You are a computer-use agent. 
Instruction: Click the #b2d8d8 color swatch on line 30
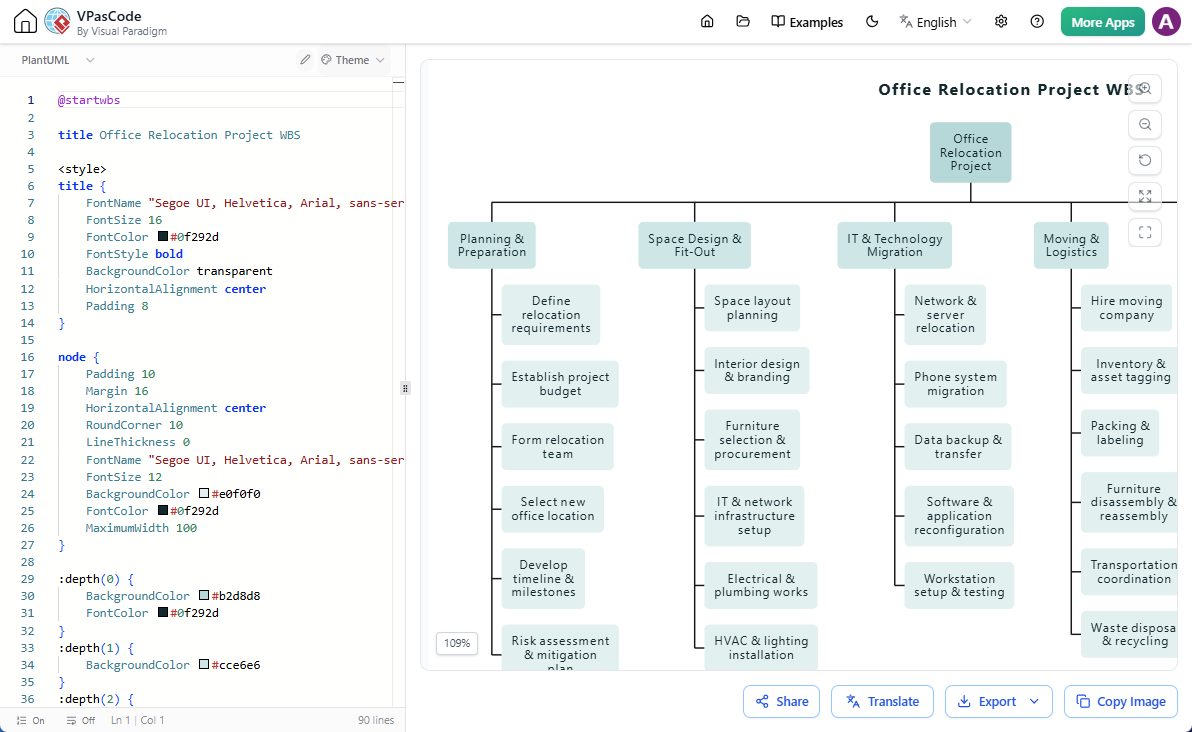(204, 595)
